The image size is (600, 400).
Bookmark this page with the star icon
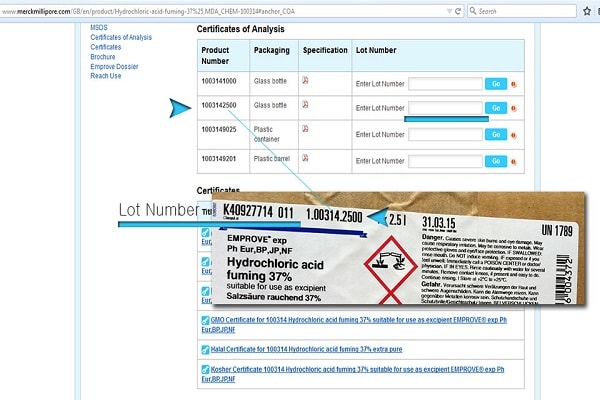click(587, 11)
